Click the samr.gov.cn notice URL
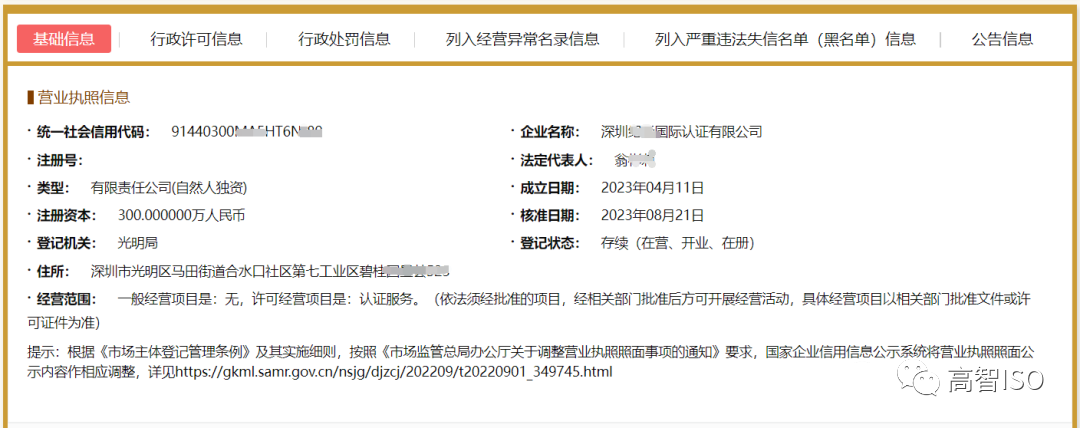The image size is (1080, 428). [x=394, y=371]
